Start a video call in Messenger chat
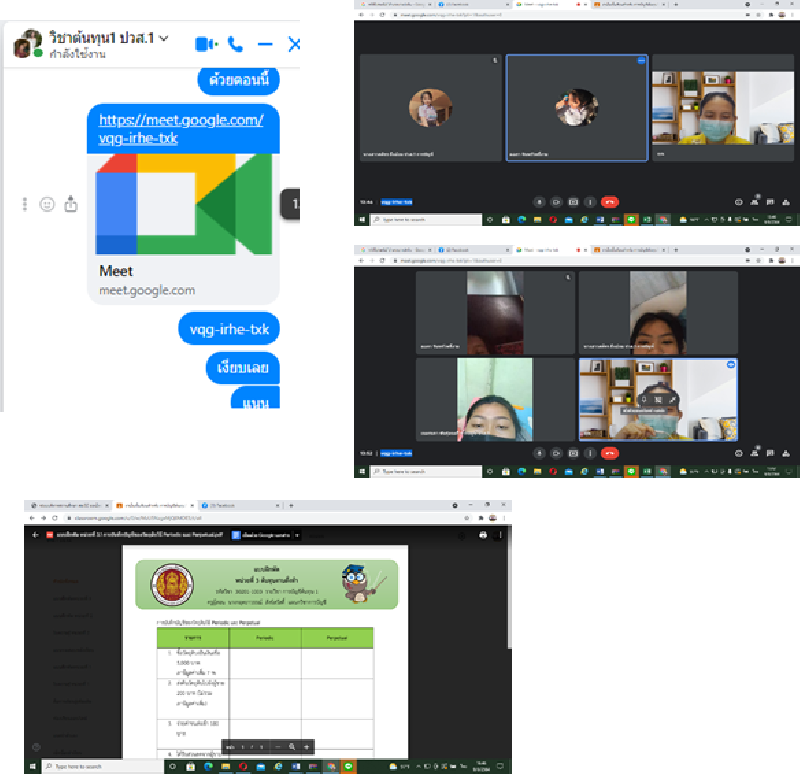This screenshot has width=800, height=774. pos(205,44)
